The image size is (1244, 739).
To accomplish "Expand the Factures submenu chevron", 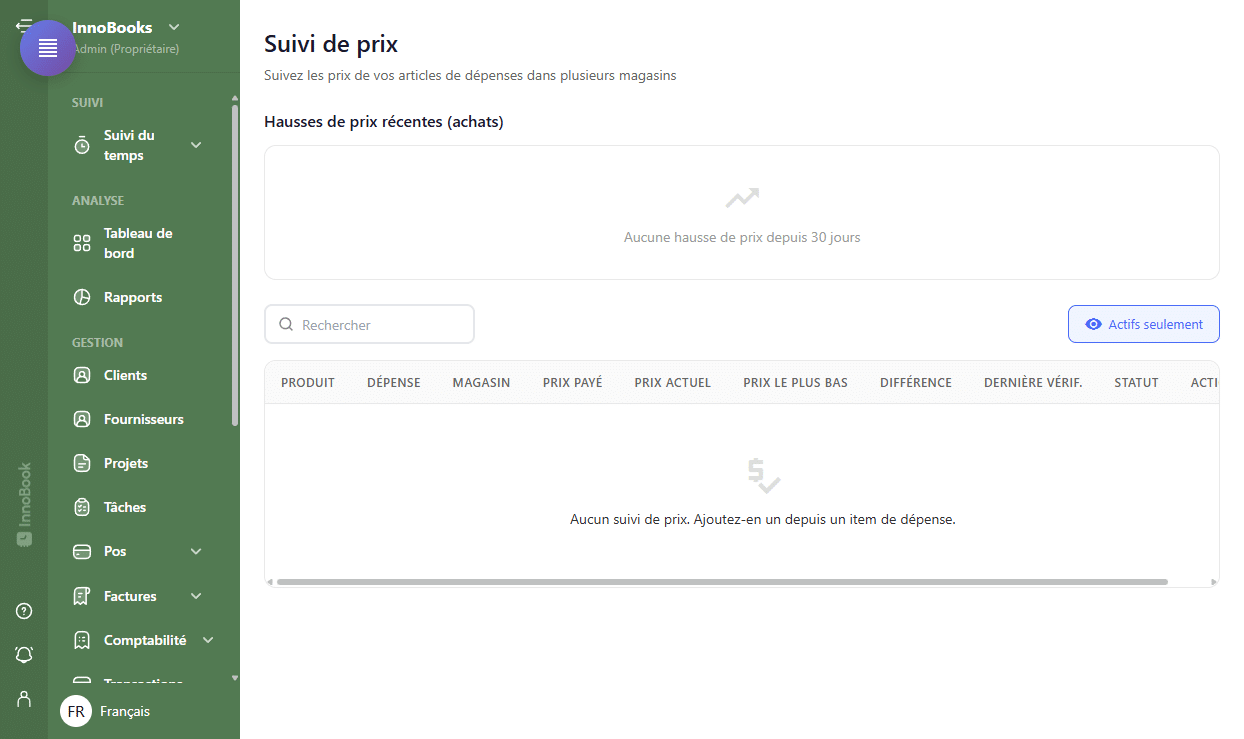I will tap(196, 596).
